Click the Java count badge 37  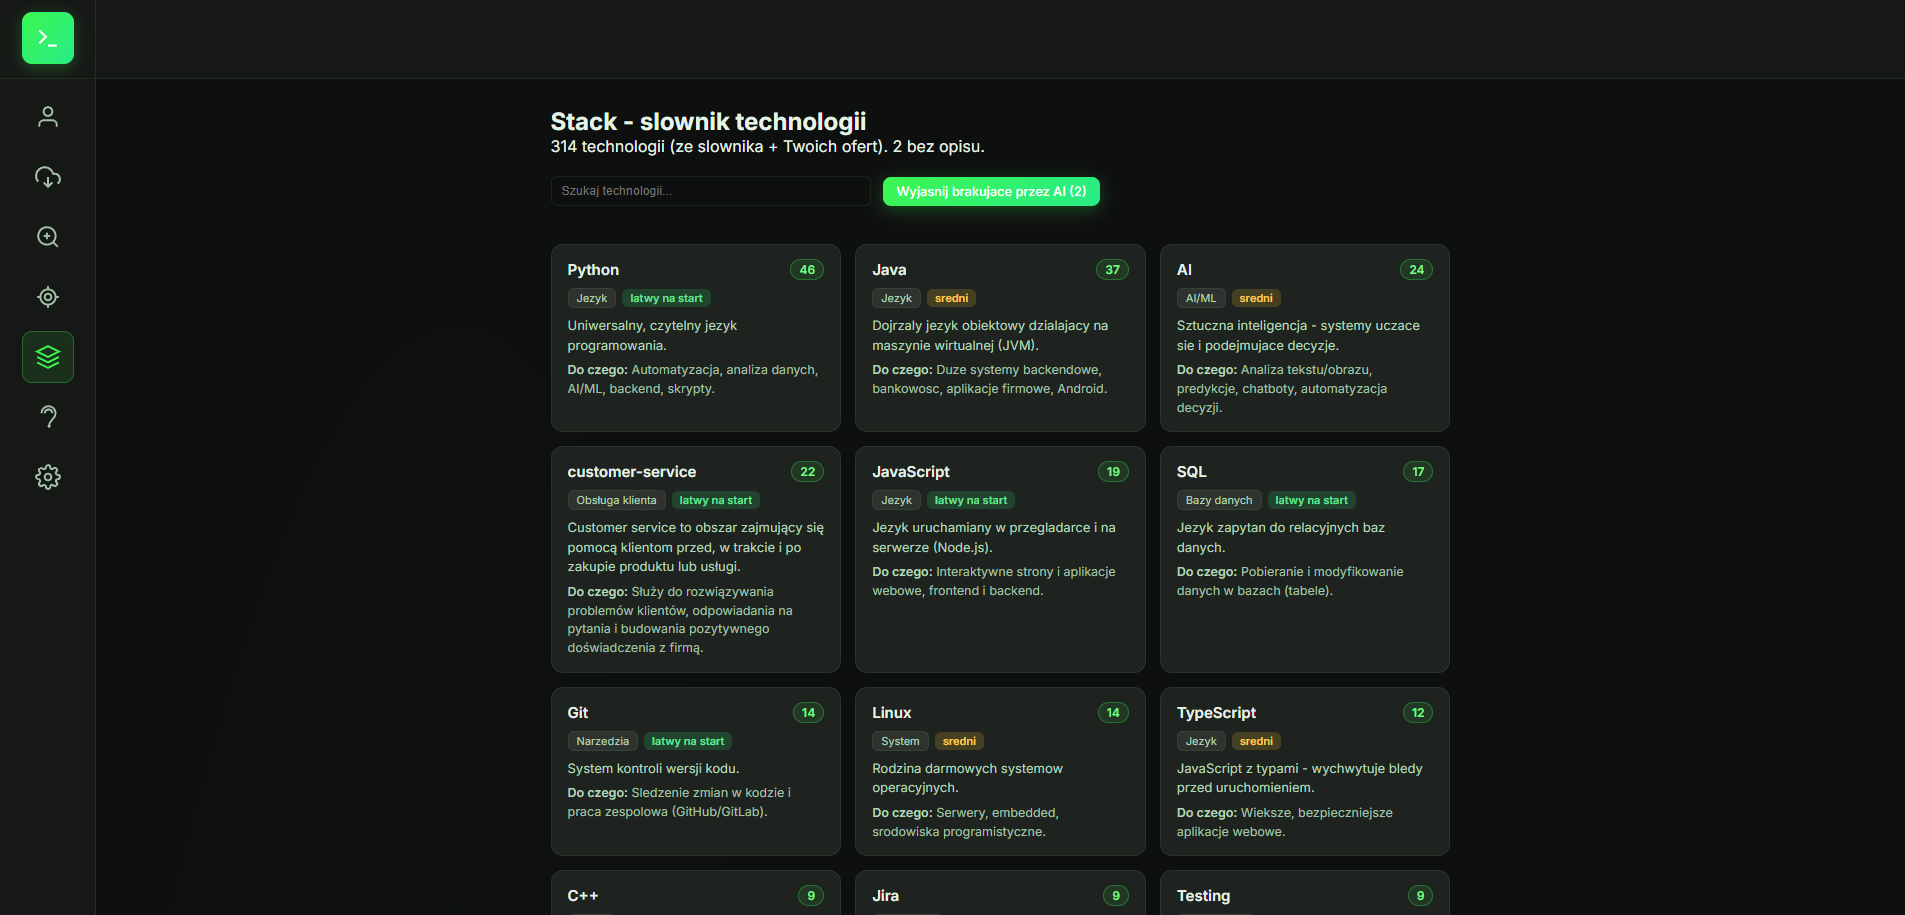1112,270
